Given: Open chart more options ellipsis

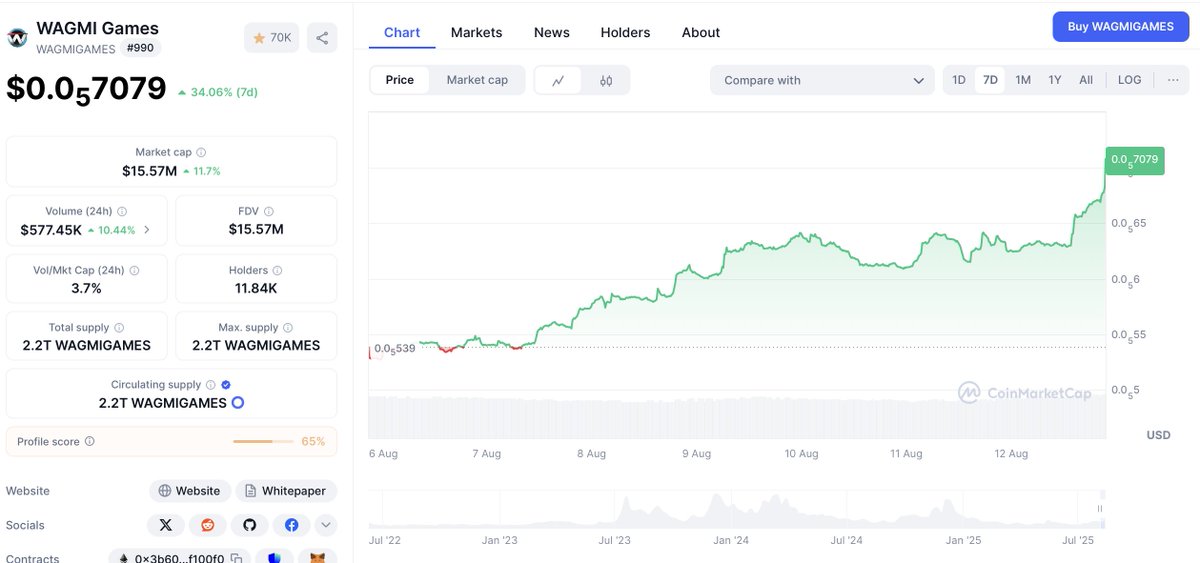Looking at the screenshot, I should pos(1173,80).
